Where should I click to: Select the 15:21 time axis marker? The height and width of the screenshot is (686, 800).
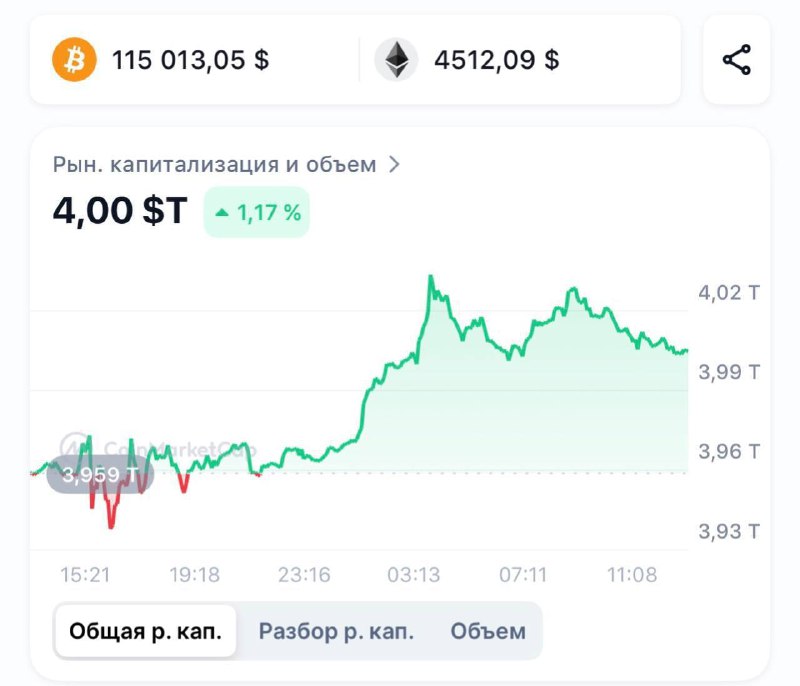tap(85, 575)
